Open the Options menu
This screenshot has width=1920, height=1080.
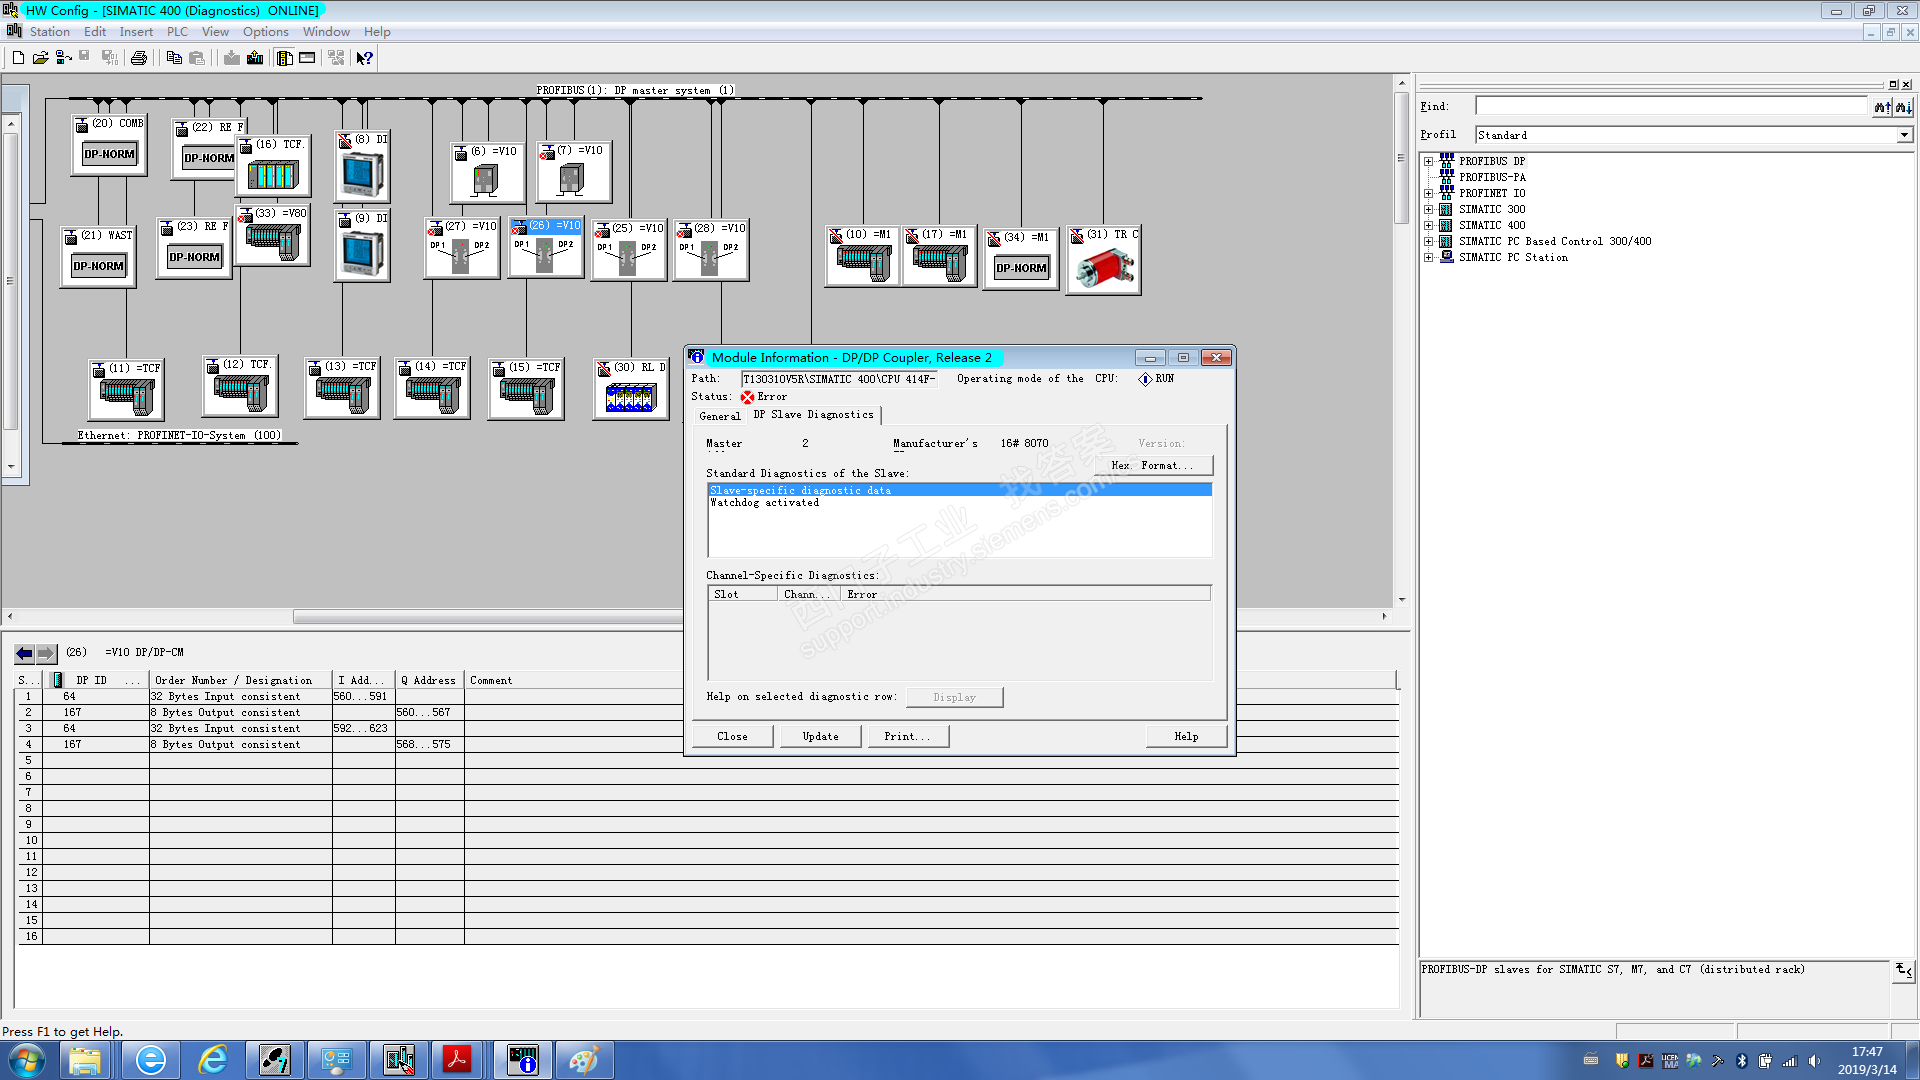[265, 32]
